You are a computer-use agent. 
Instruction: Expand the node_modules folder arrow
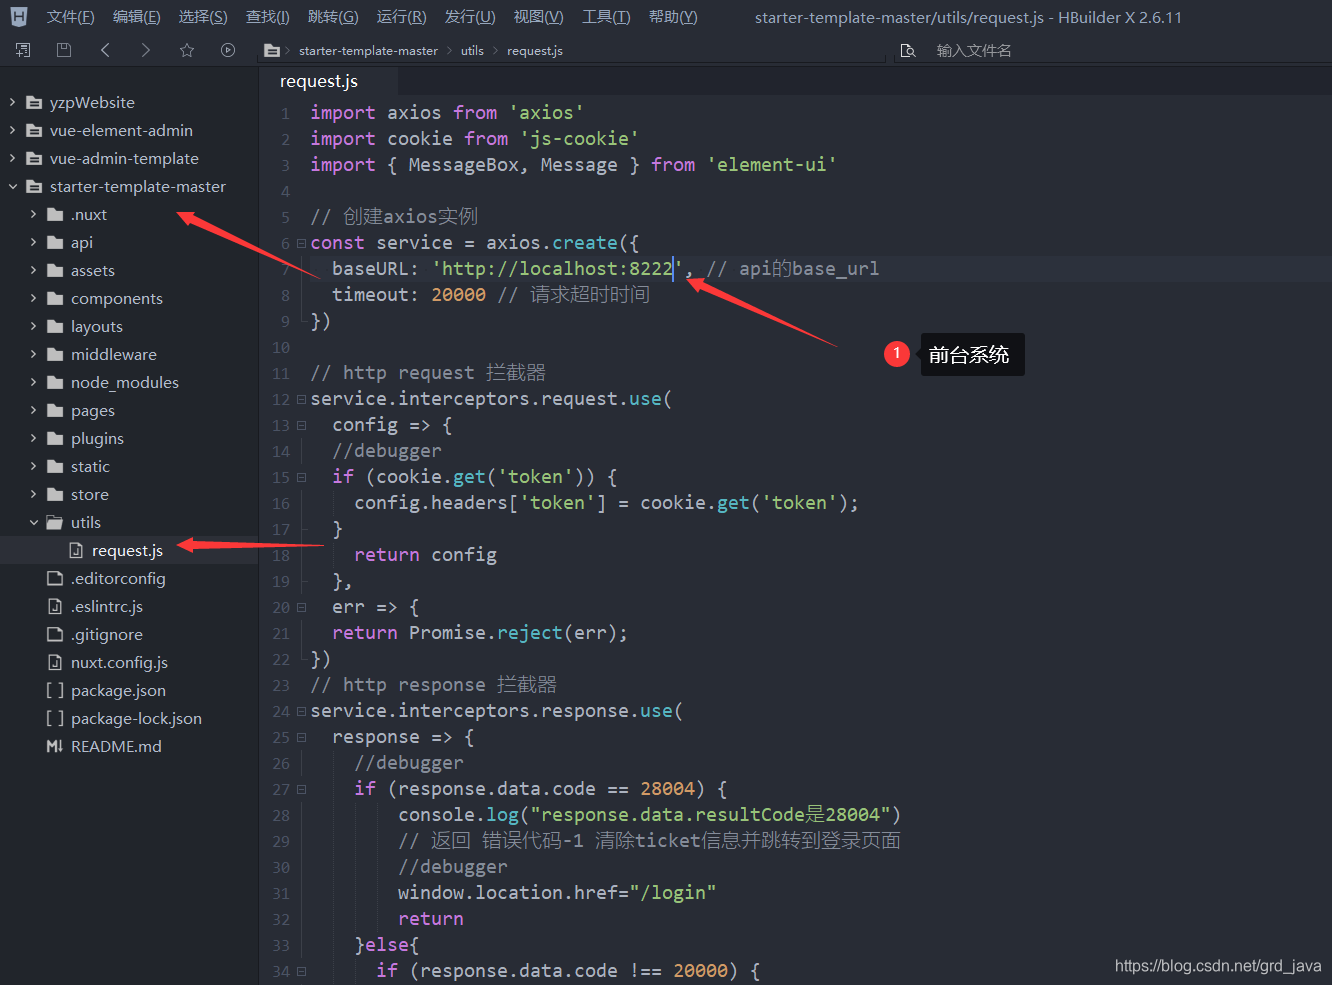coord(33,382)
